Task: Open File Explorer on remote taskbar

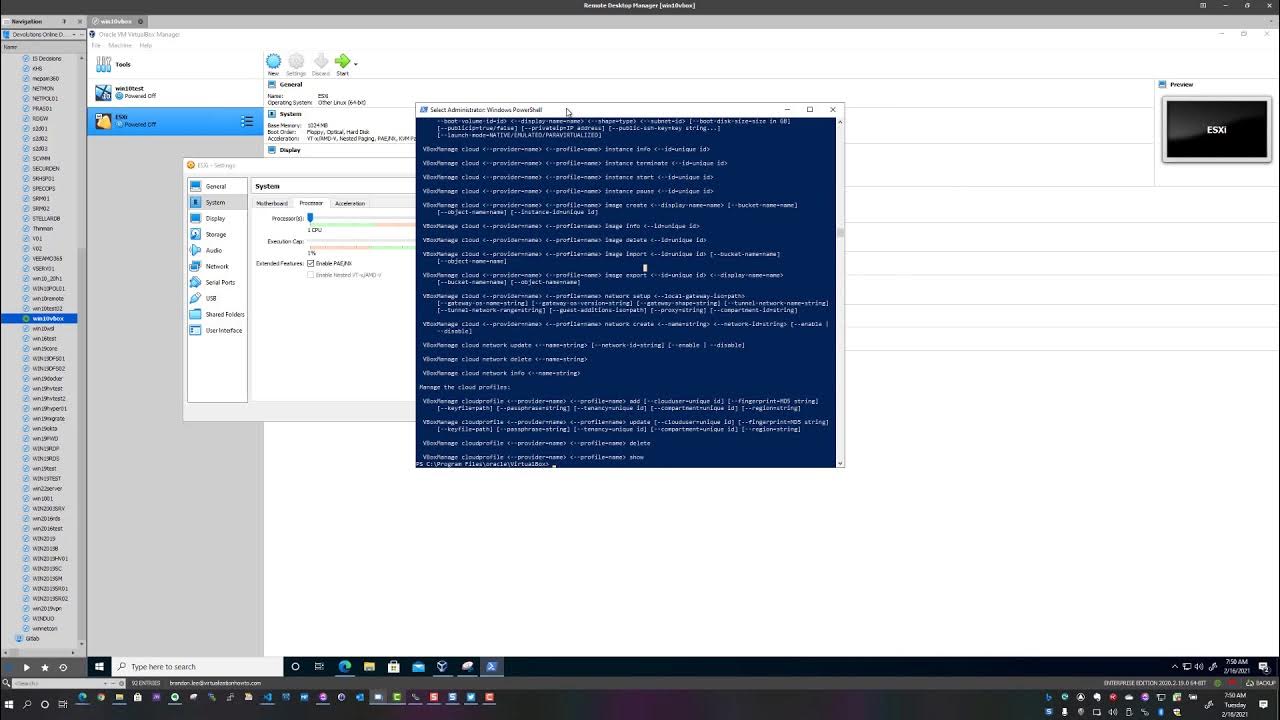Action: (x=369, y=666)
